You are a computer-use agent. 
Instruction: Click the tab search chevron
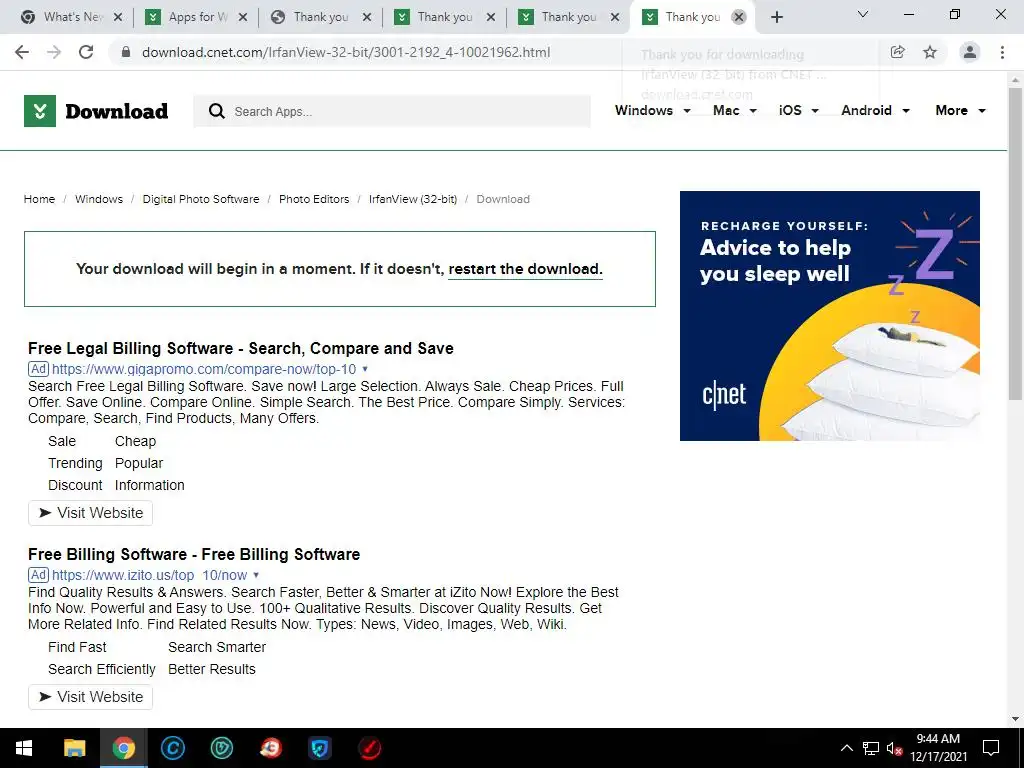(x=863, y=14)
